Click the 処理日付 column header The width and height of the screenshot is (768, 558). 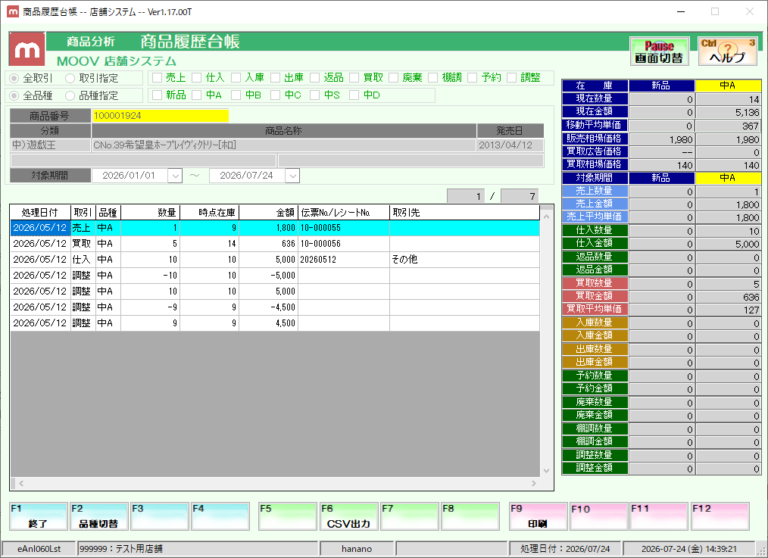click(40, 213)
